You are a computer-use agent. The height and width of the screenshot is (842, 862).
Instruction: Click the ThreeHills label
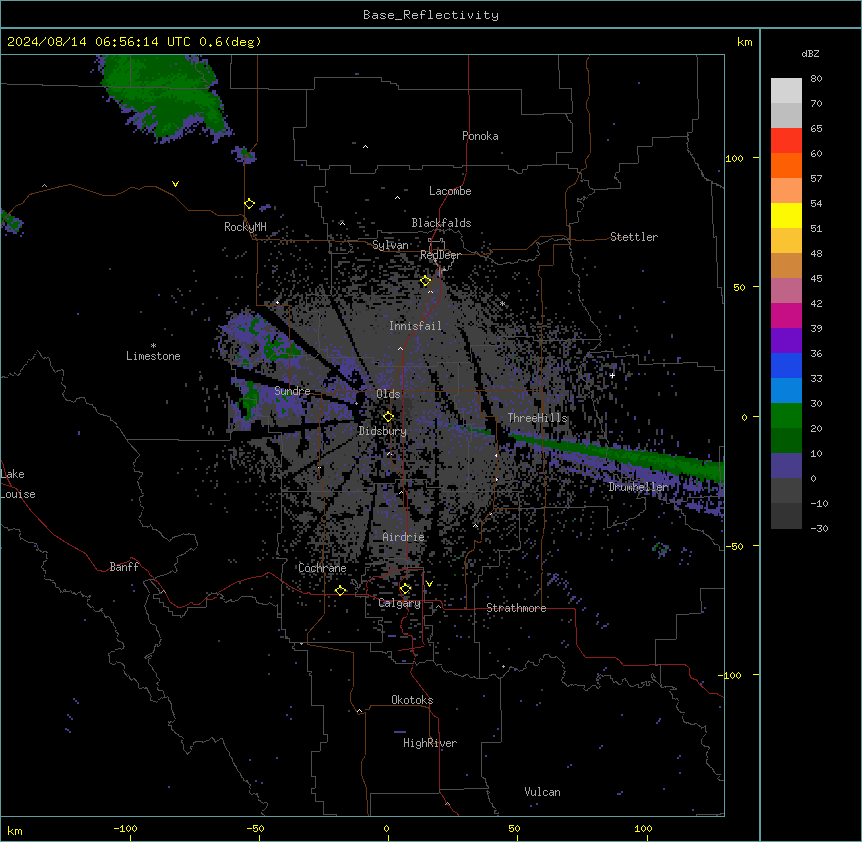537,418
